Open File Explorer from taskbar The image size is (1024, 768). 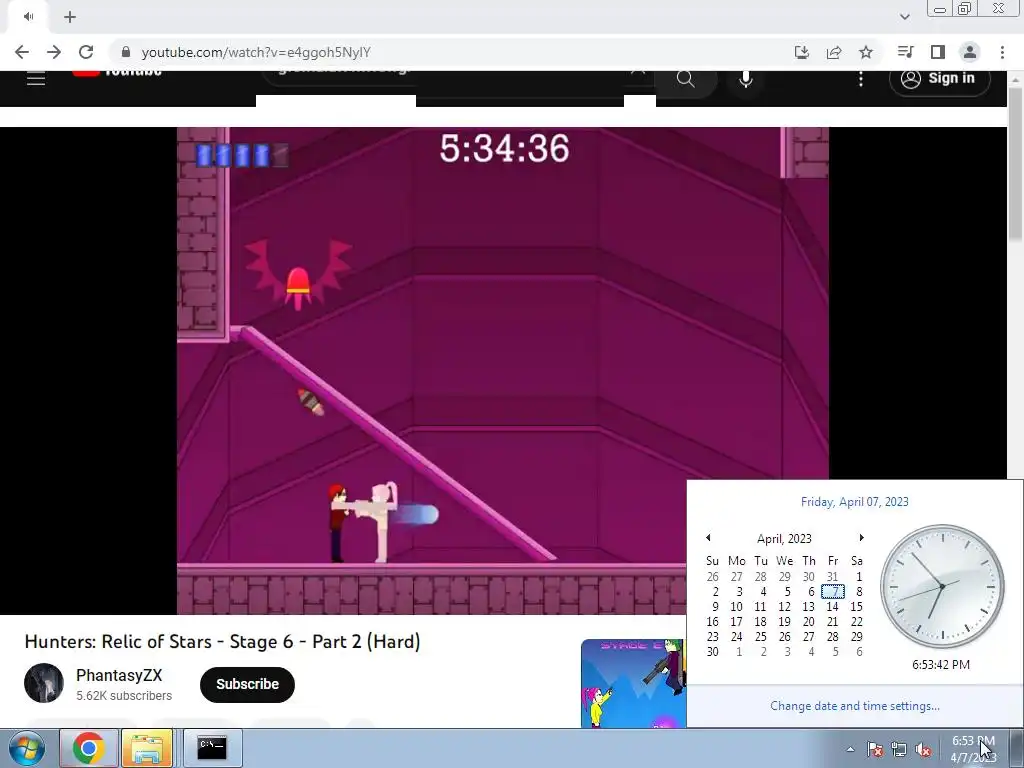coord(148,748)
